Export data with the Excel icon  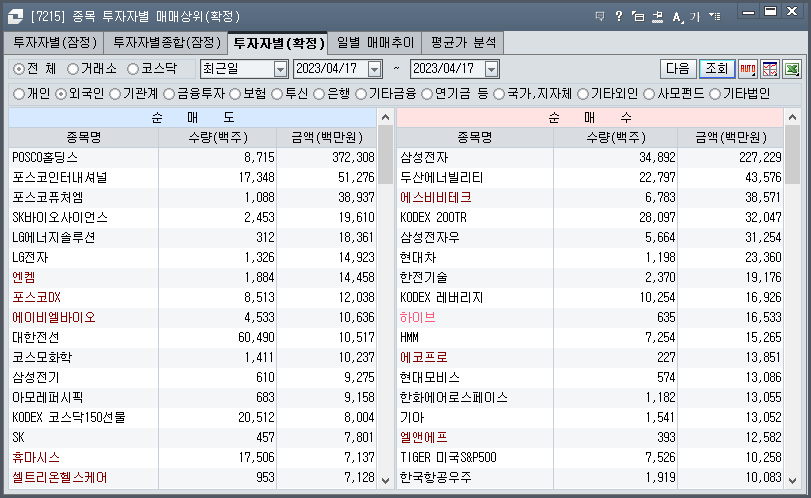(792, 69)
